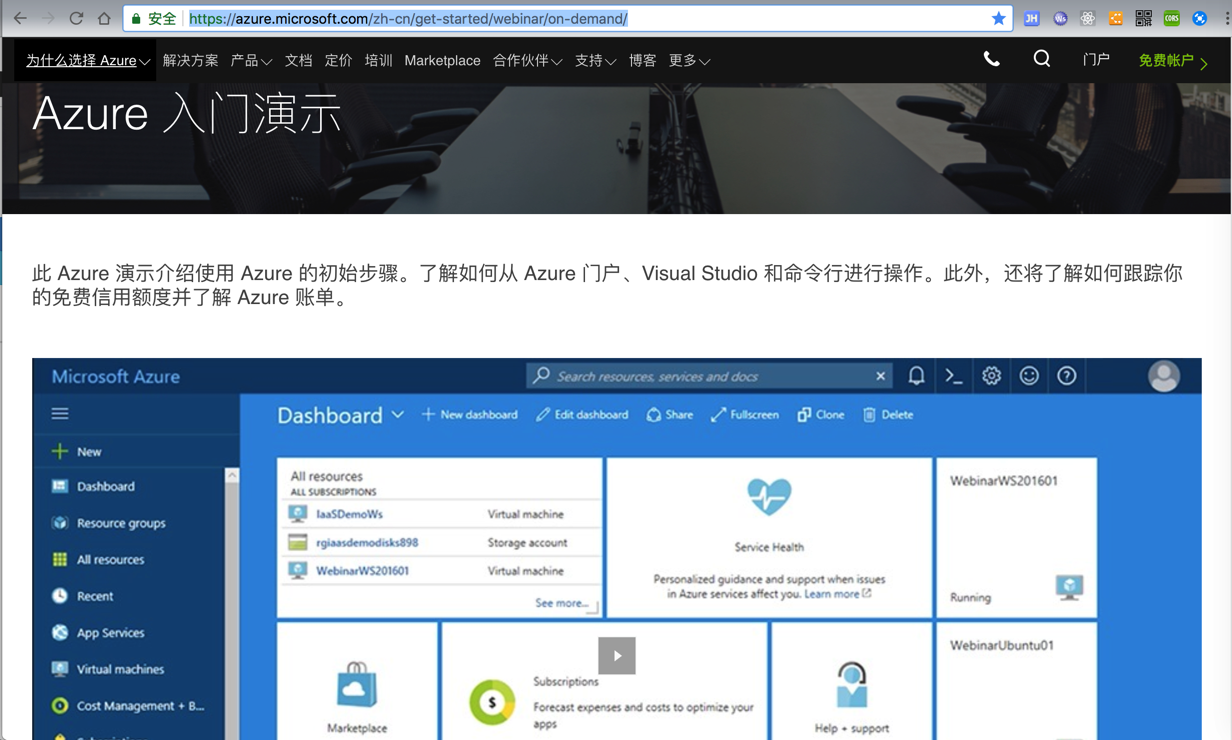Image resolution: width=1232 pixels, height=740 pixels.
Task: Click Delete dashboard button
Action: (x=888, y=415)
